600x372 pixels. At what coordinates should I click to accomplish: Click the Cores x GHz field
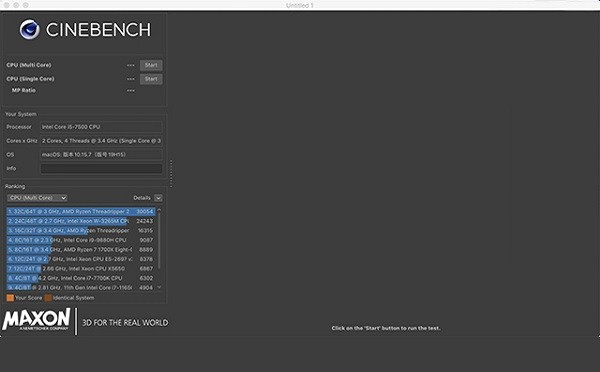pyautogui.click(x=101, y=141)
